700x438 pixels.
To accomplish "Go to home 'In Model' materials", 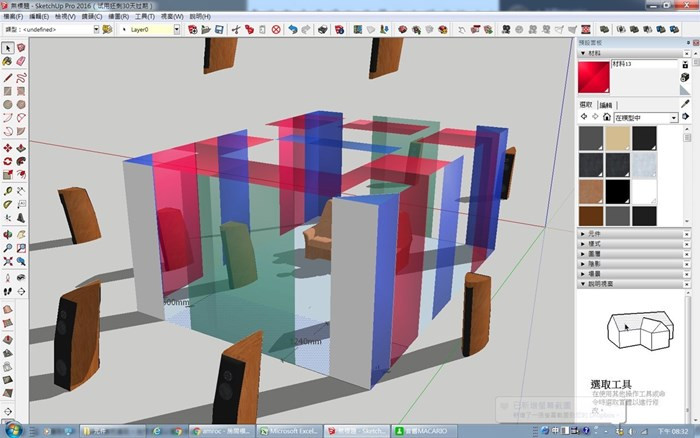I will point(607,118).
